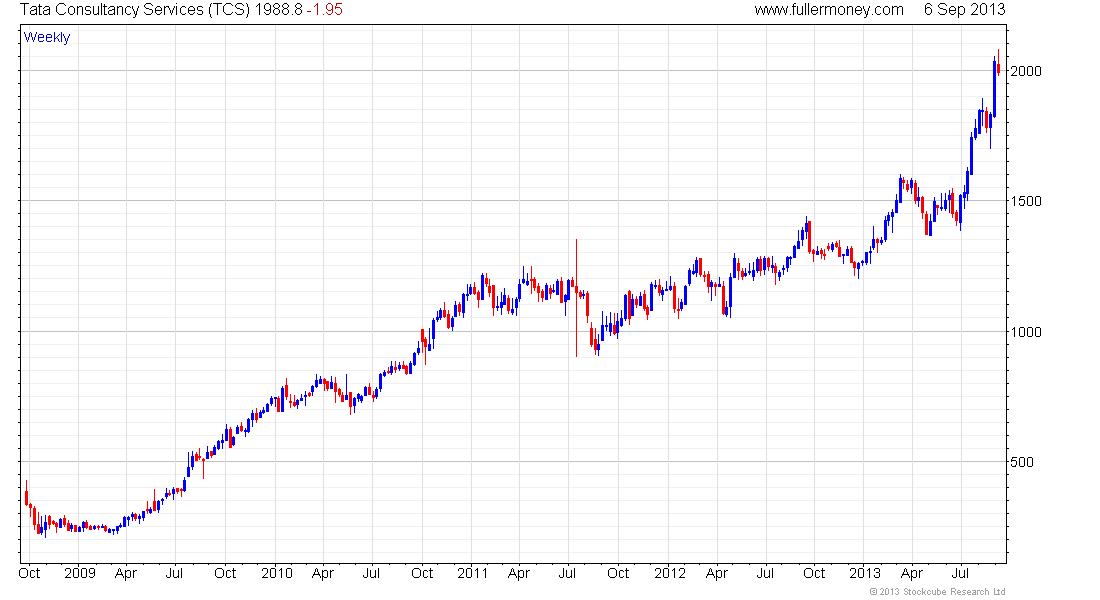Image resolution: width=1100 pixels, height=600 pixels.
Task: Click the 500 price axis label
Action: 1021,462
